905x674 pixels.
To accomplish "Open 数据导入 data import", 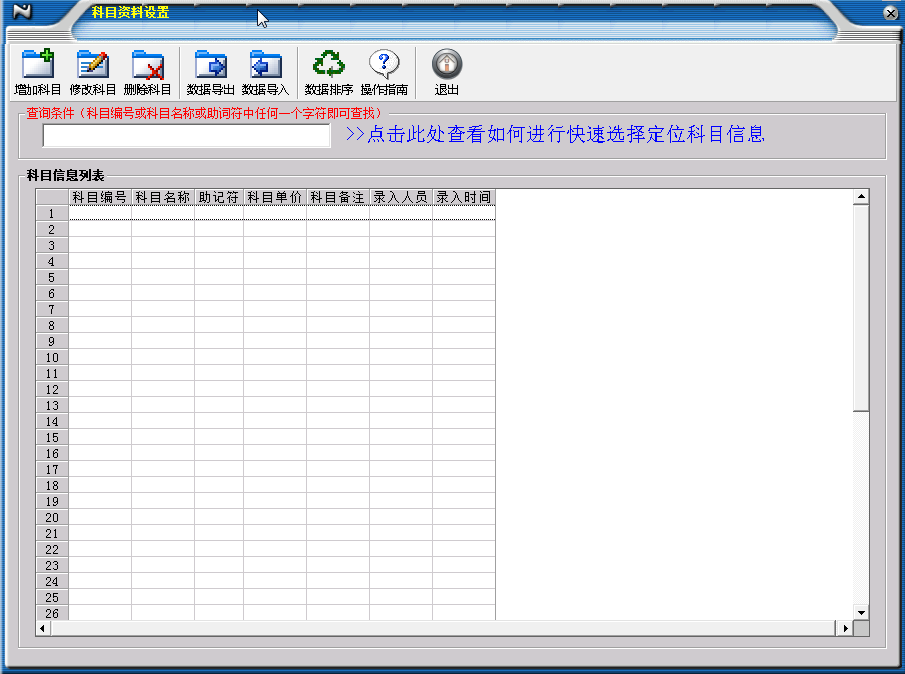I will (x=265, y=72).
